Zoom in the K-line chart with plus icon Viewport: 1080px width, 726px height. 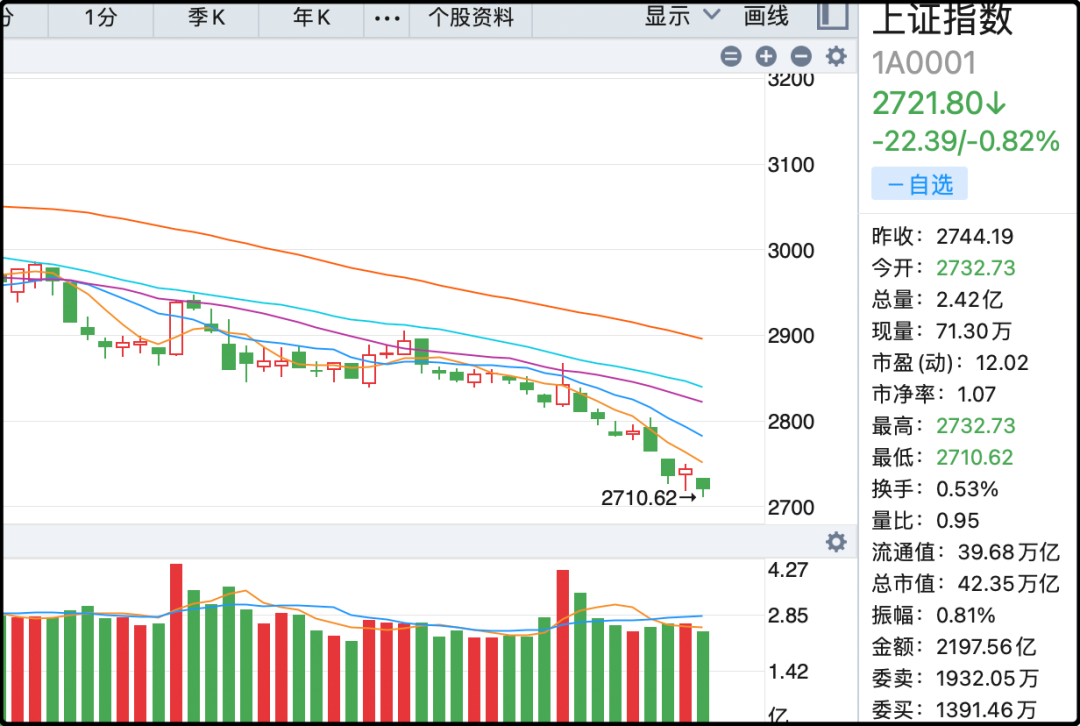(x=766, y=57)
